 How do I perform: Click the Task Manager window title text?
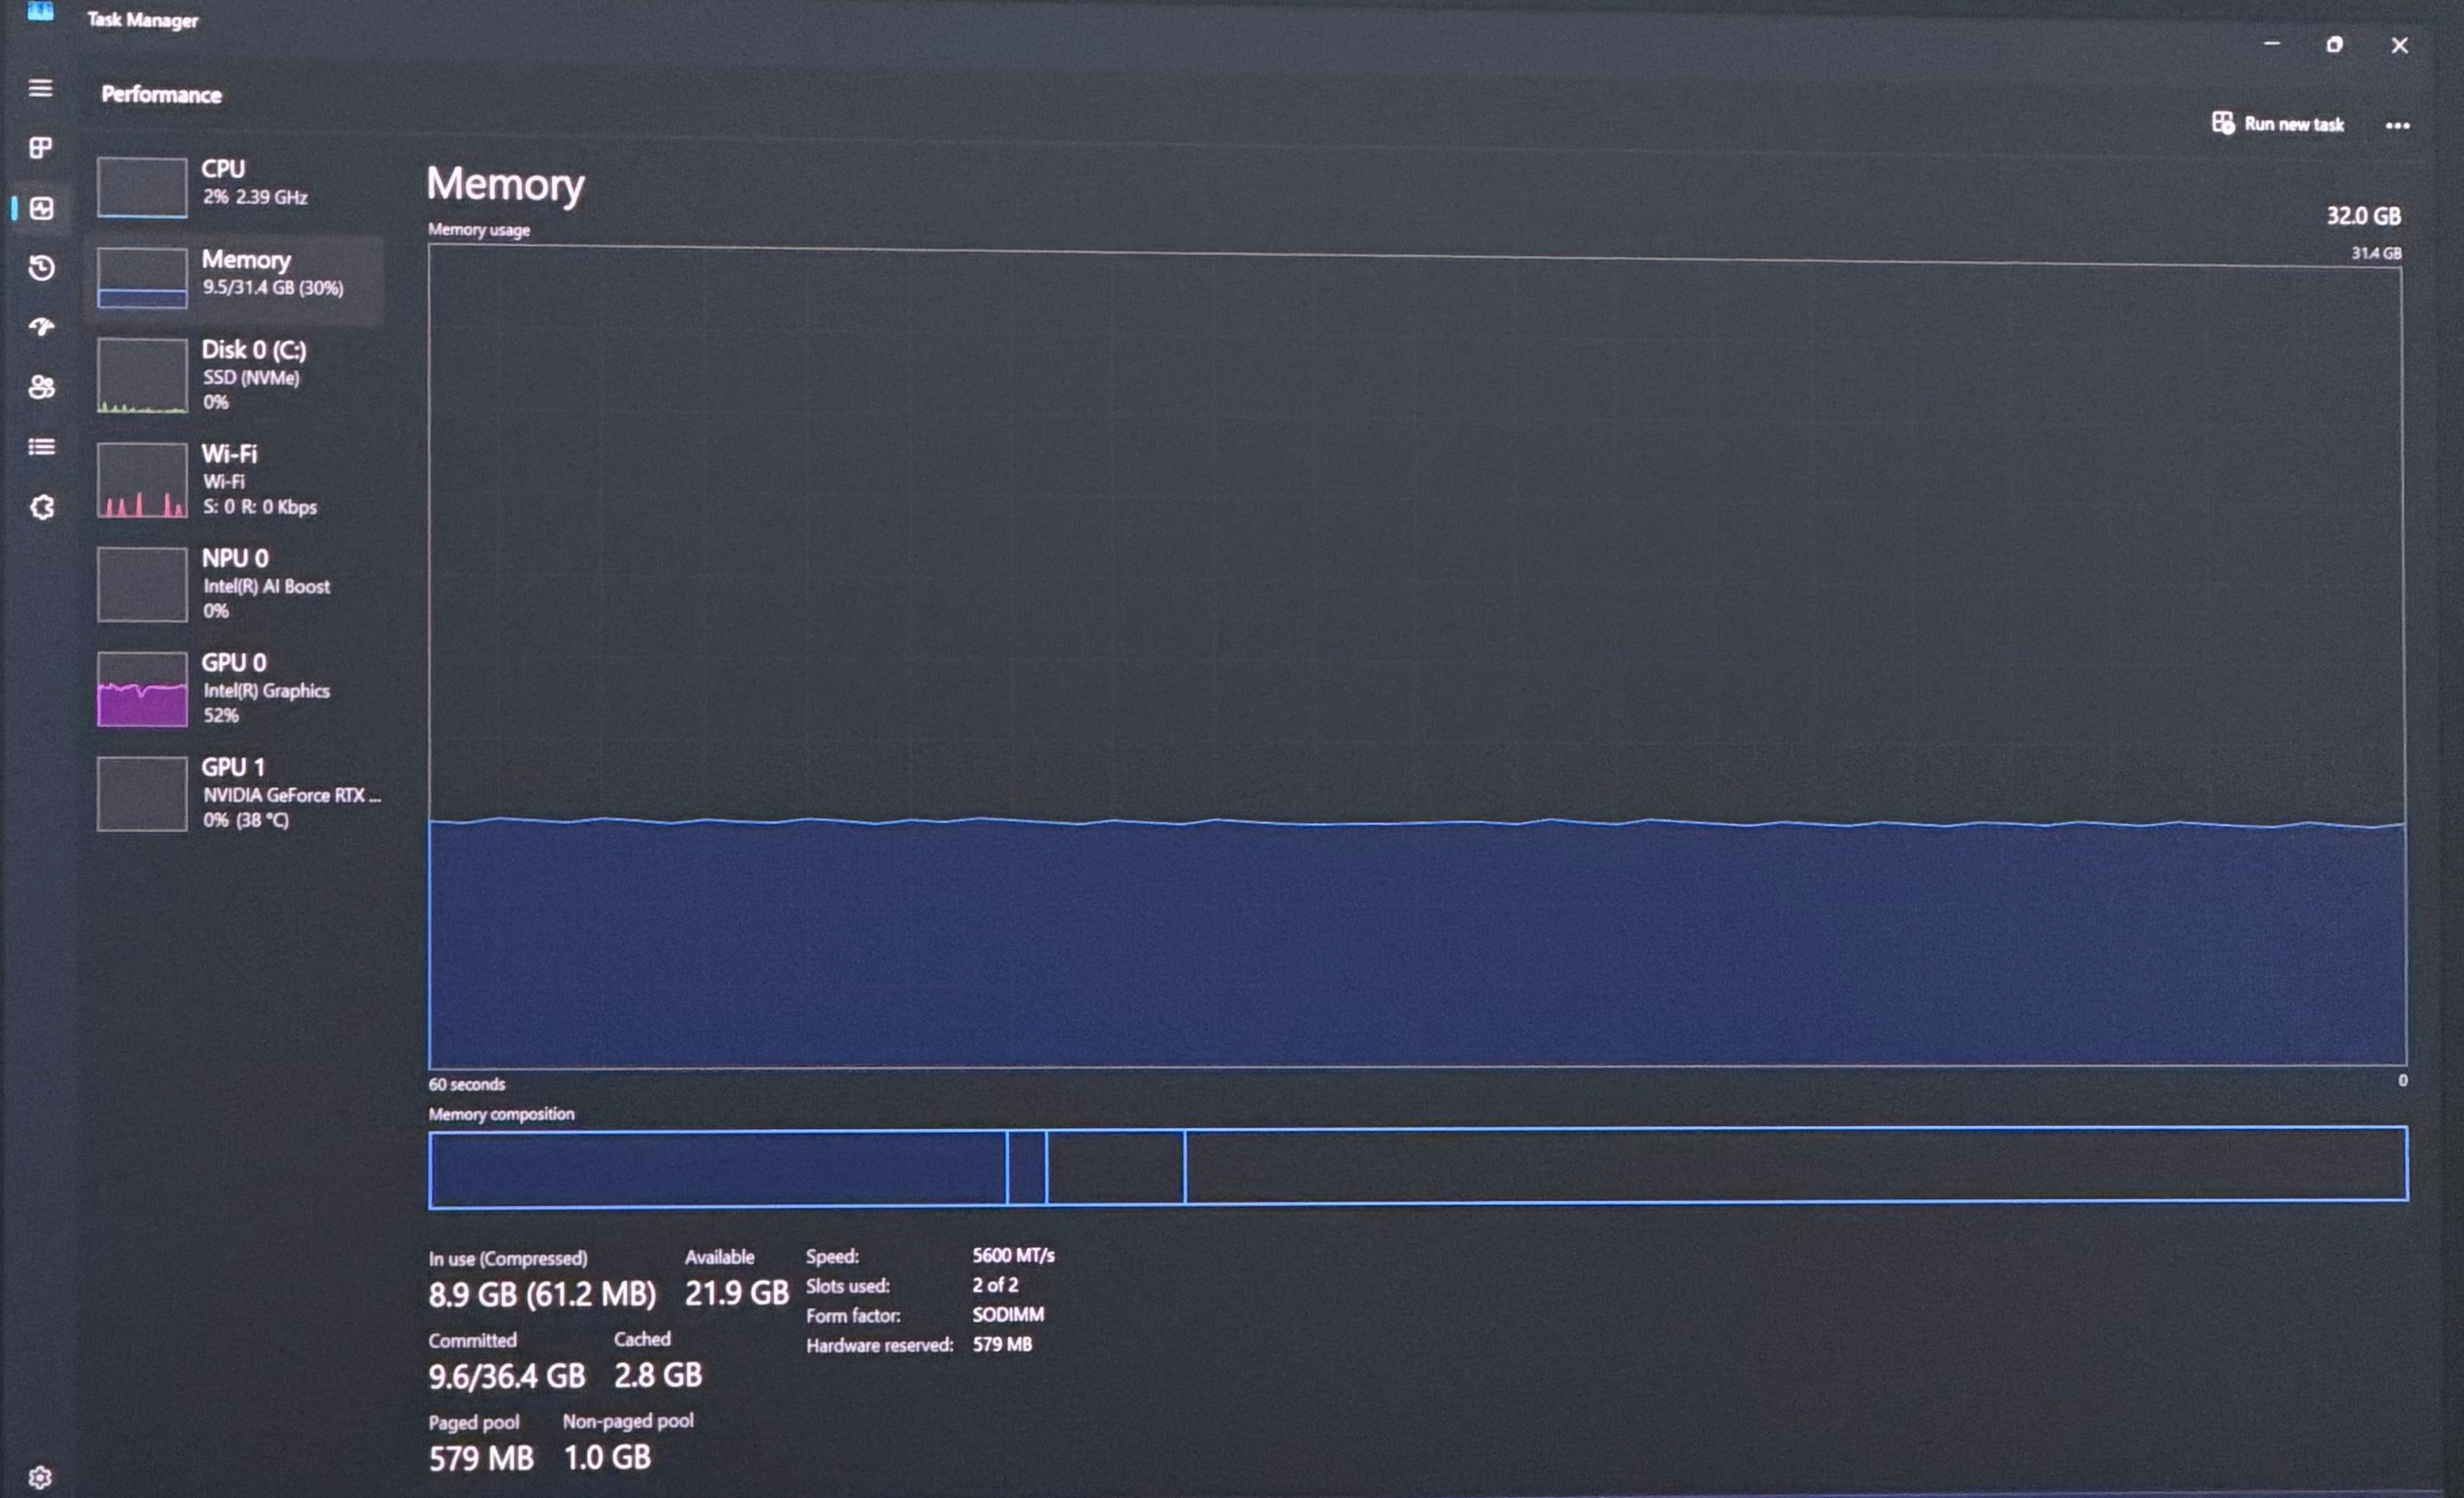pos(142,20)
